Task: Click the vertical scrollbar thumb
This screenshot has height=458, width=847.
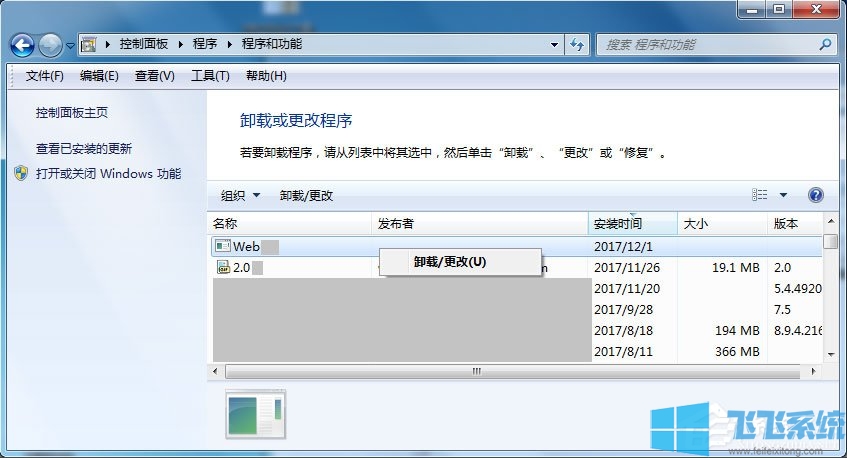Action: (x=831, y=241)
